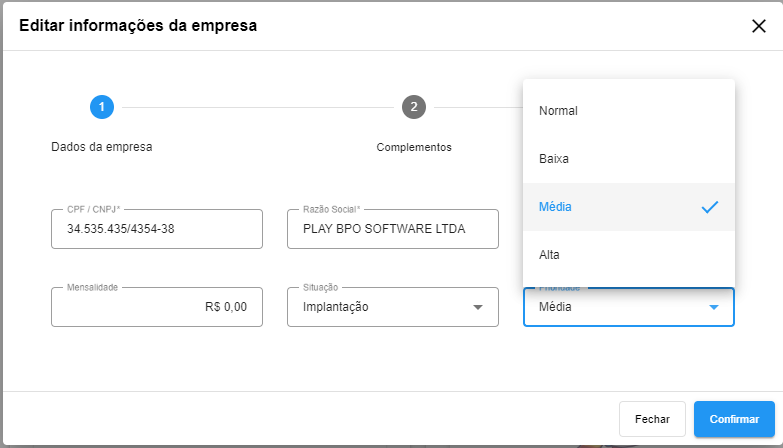
Task: Focus the Mensalidade amount field
Action: (x=157, y=307)
